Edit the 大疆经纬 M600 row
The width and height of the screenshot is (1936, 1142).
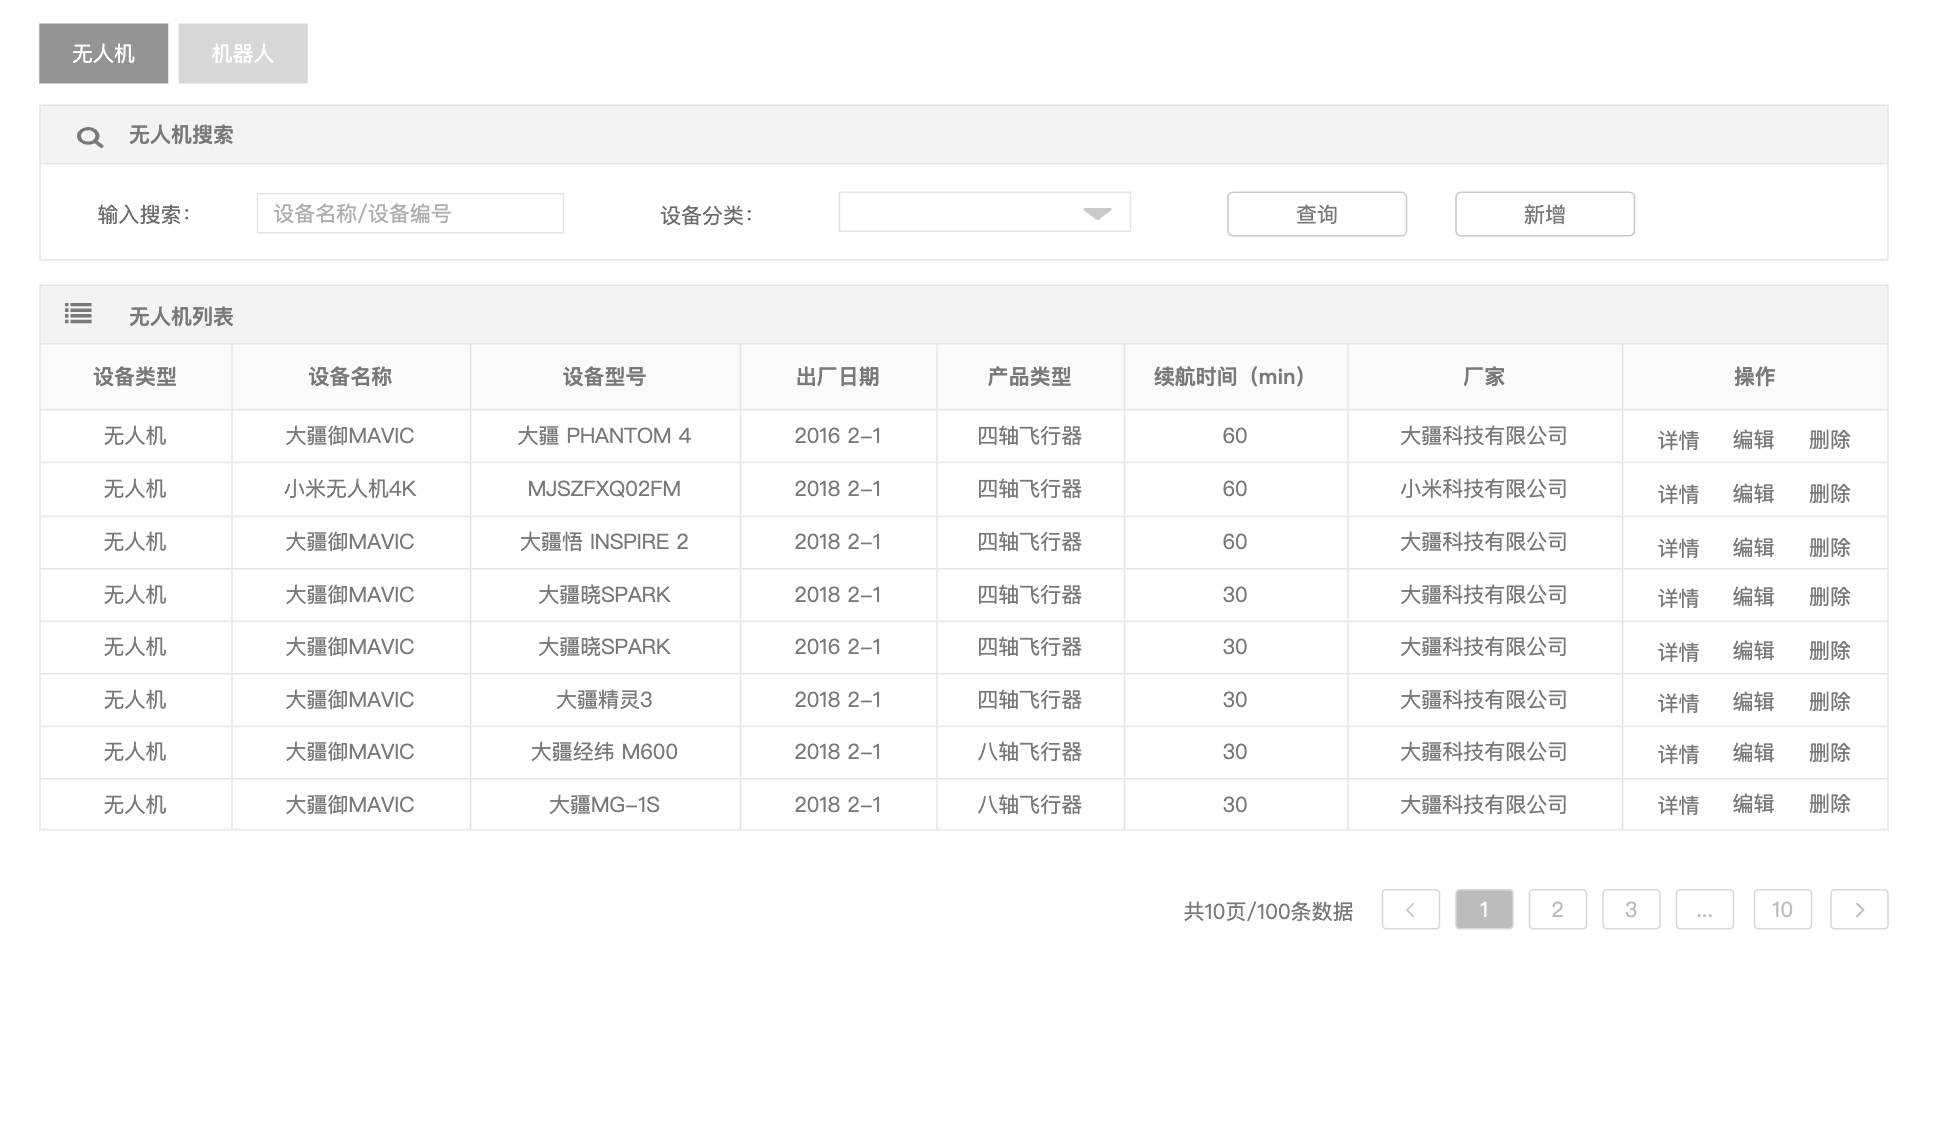coord(1753,754)
